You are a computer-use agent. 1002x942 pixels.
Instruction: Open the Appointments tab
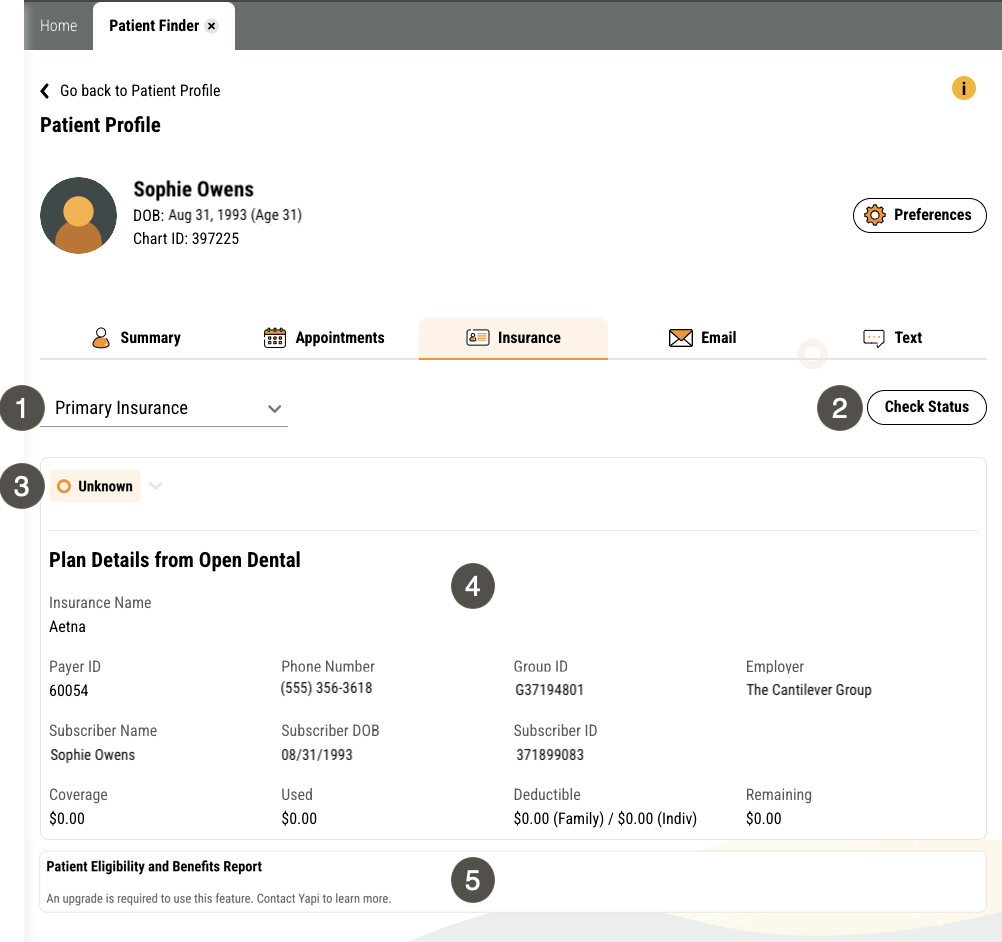click(x=325, y=337)
